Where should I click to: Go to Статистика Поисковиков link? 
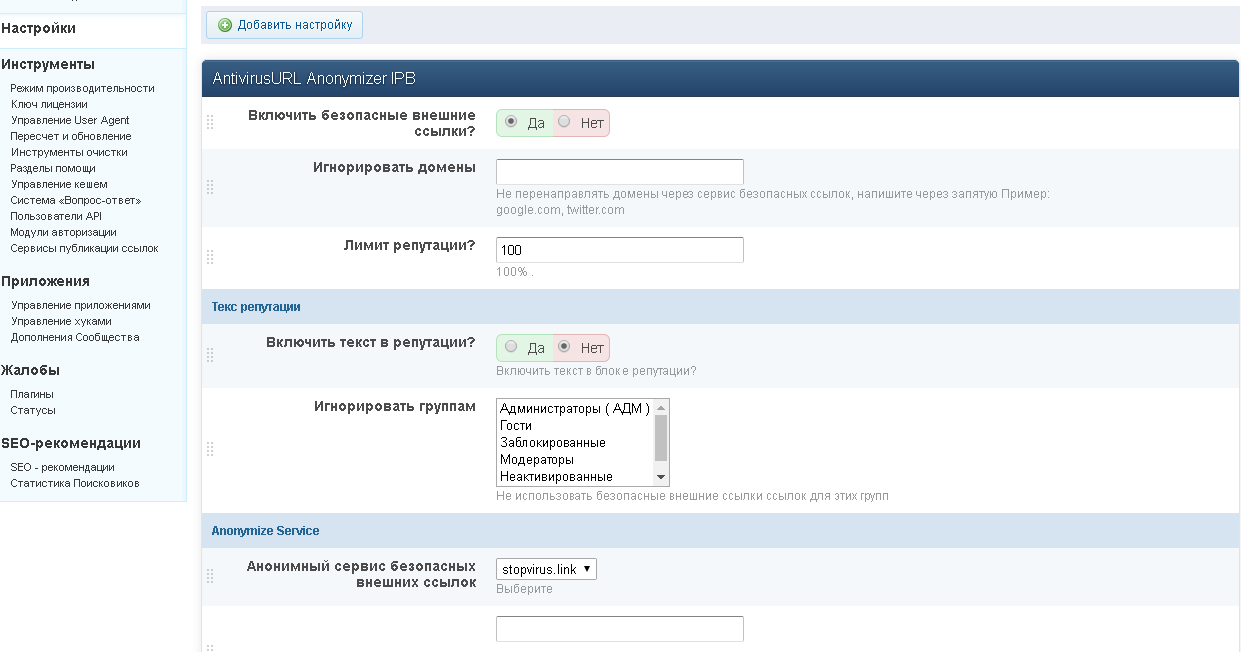[75, 483]
